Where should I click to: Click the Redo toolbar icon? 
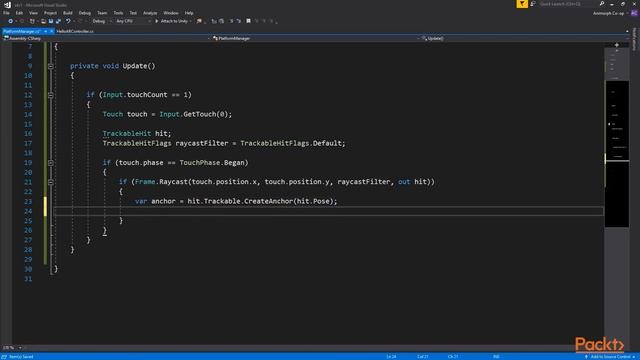(x=80, y=21)
